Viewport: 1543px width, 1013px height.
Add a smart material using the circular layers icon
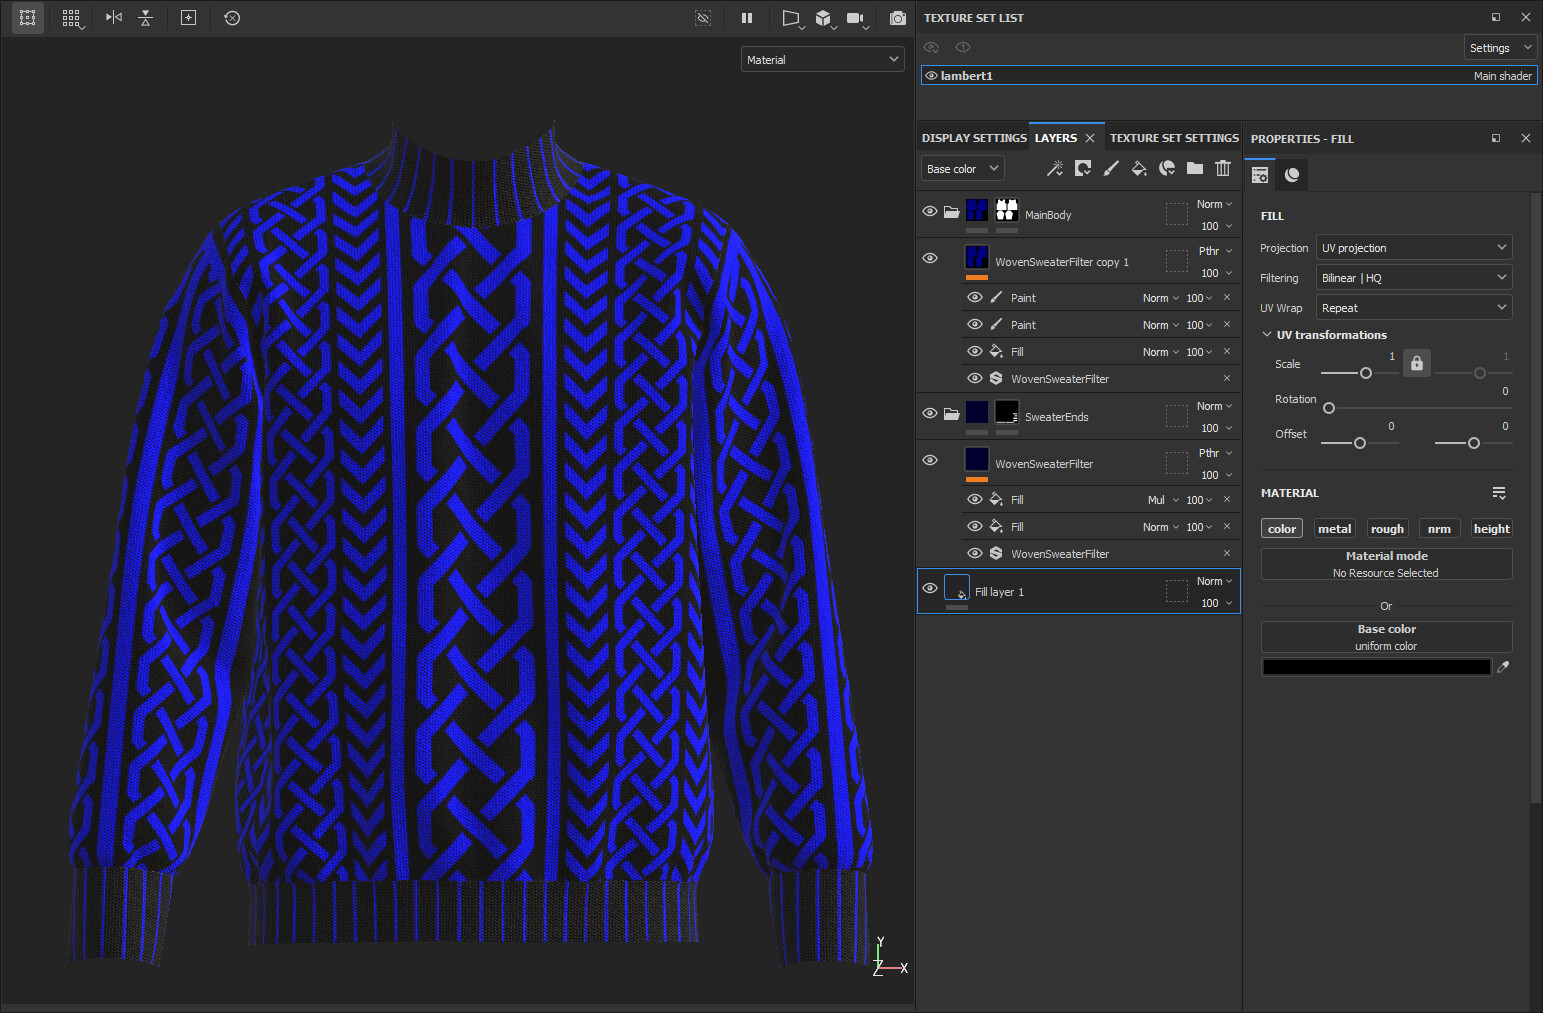pos(1167,168)
